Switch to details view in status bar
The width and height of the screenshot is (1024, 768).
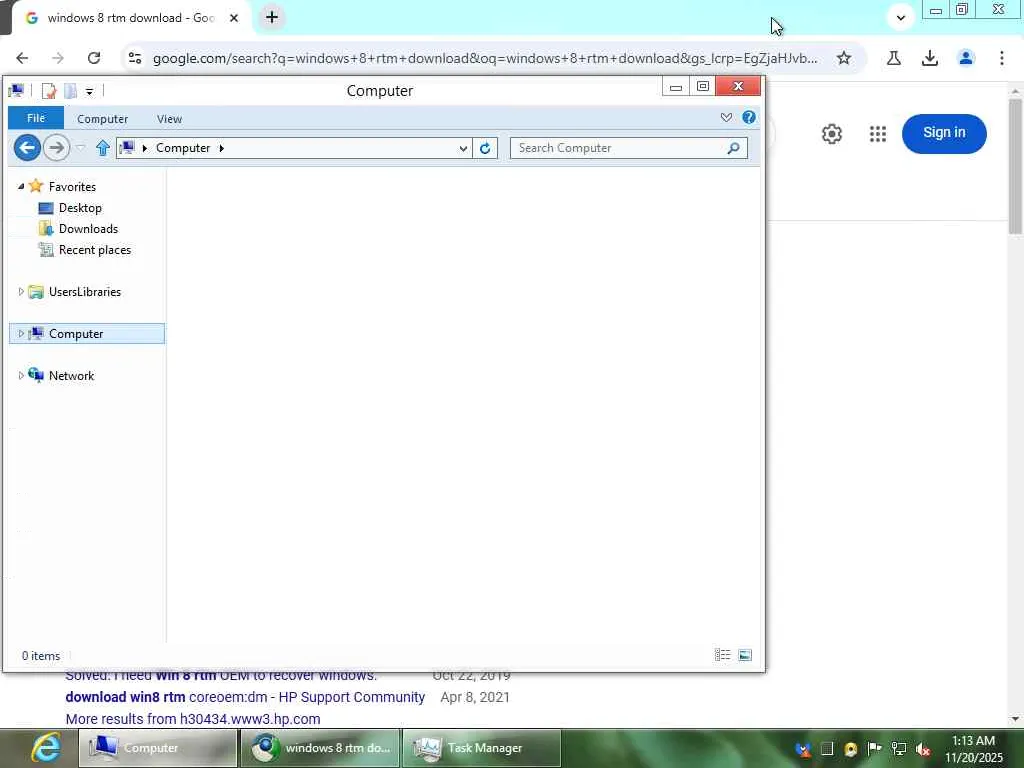point(722,655)
